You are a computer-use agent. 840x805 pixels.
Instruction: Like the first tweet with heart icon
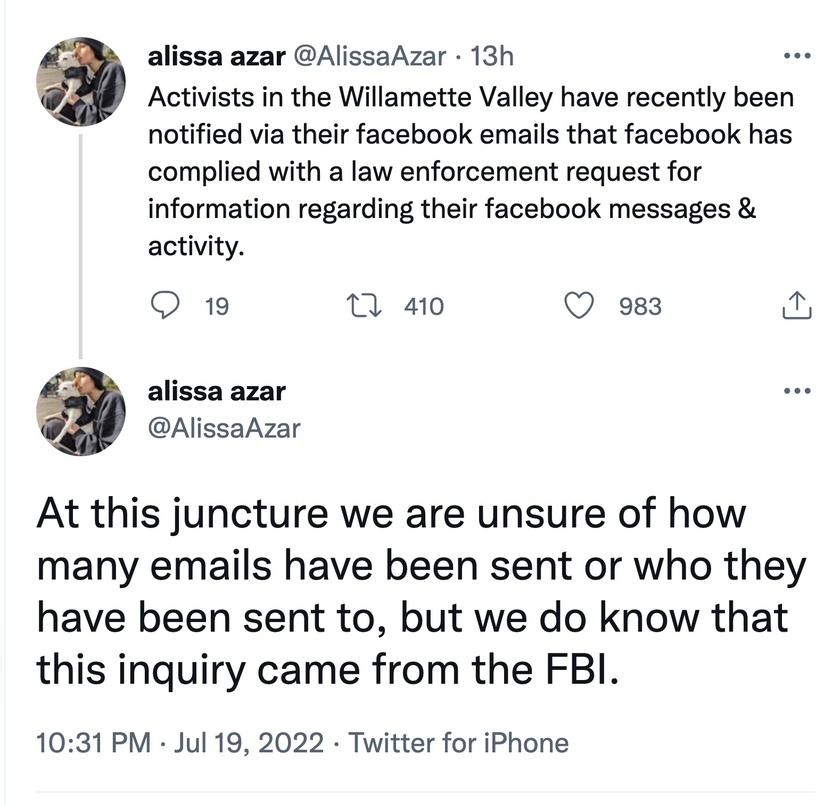580,306
